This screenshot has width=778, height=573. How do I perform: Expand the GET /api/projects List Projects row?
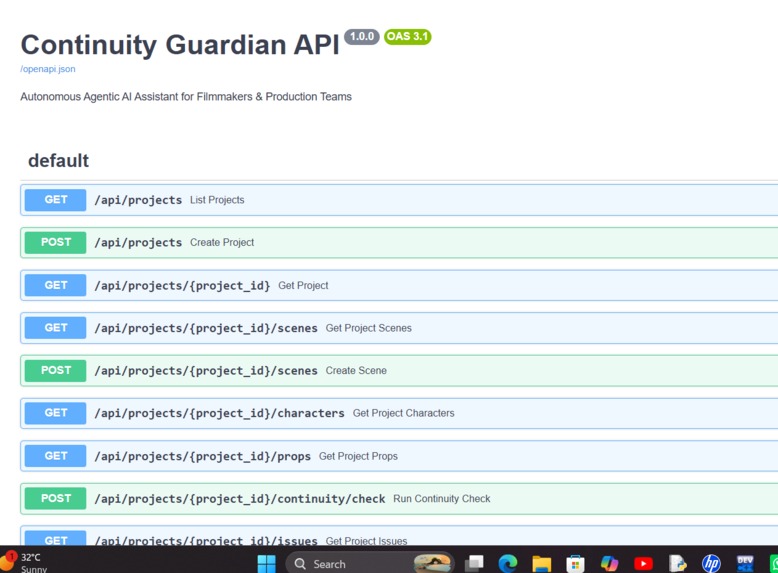[399, 200]
